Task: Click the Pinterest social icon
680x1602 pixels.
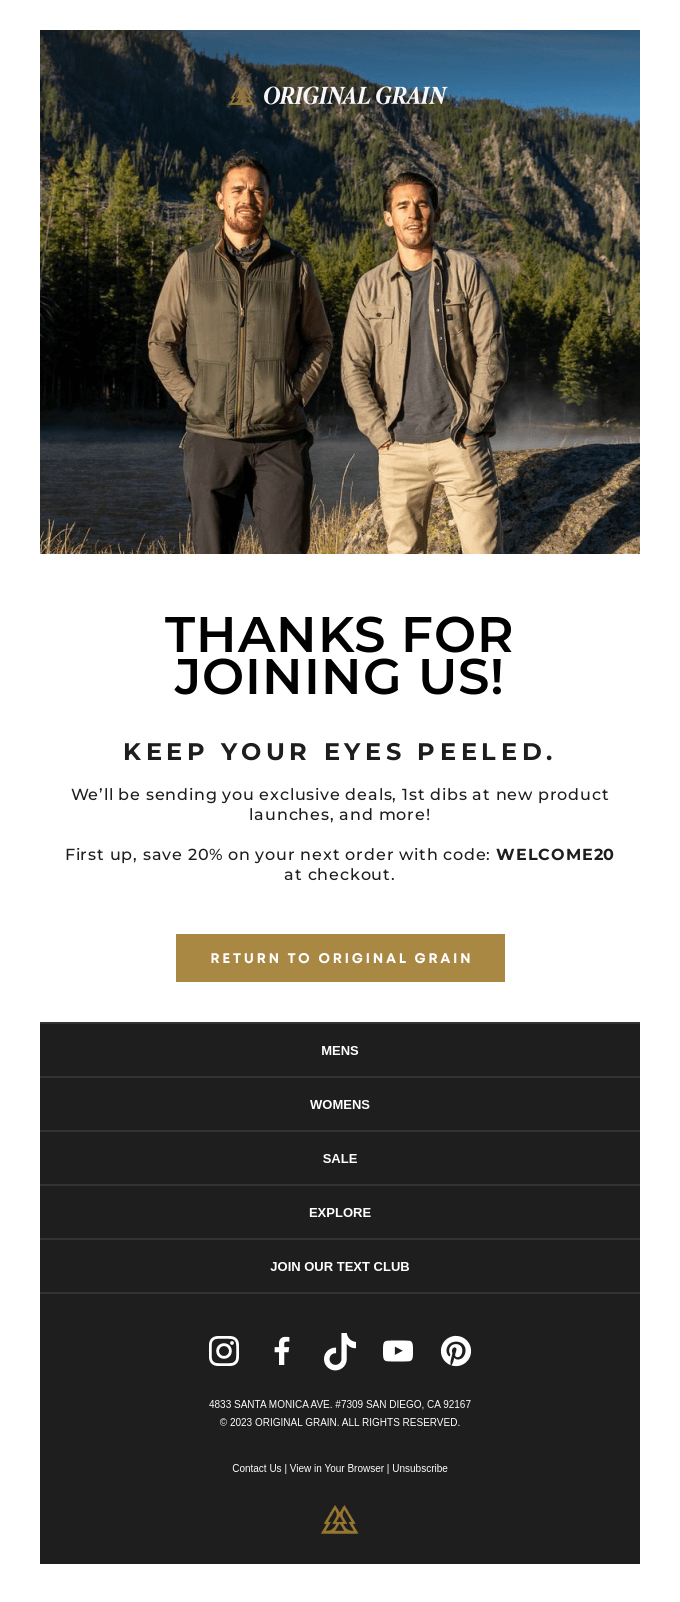Action: (x=457, y=1350)
